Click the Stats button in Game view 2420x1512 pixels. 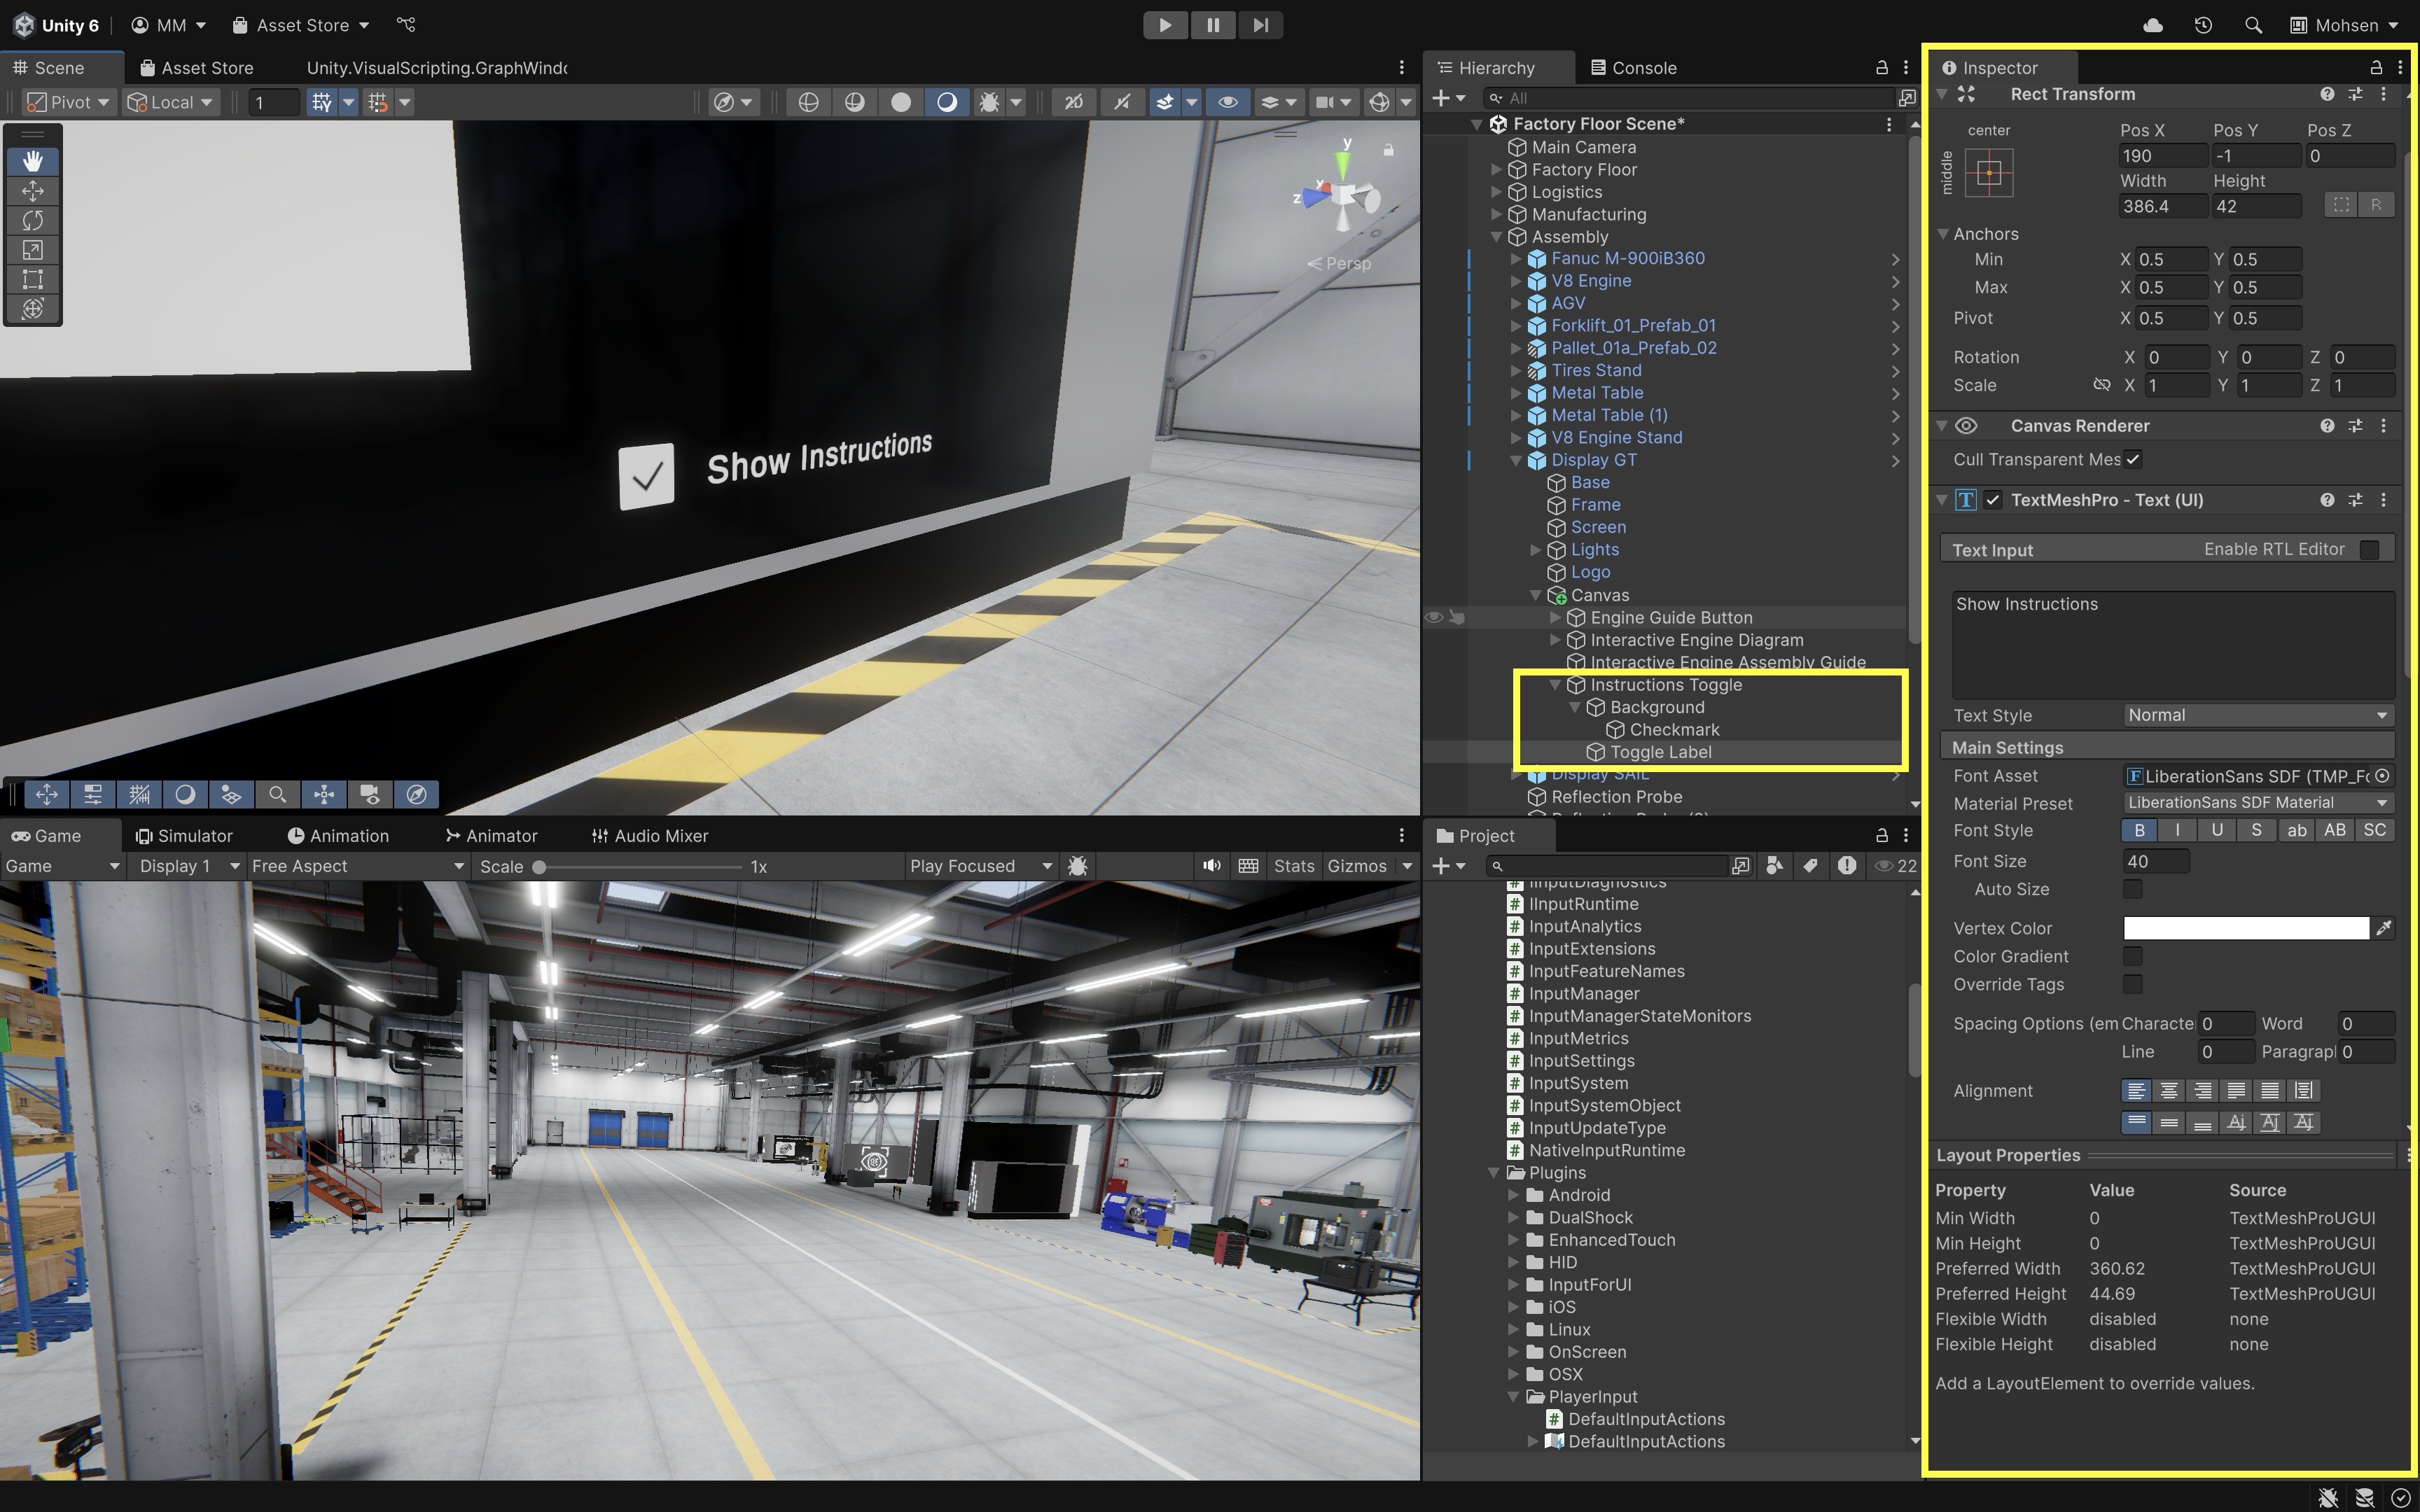pyautogui.click(x=1293, y=866)
